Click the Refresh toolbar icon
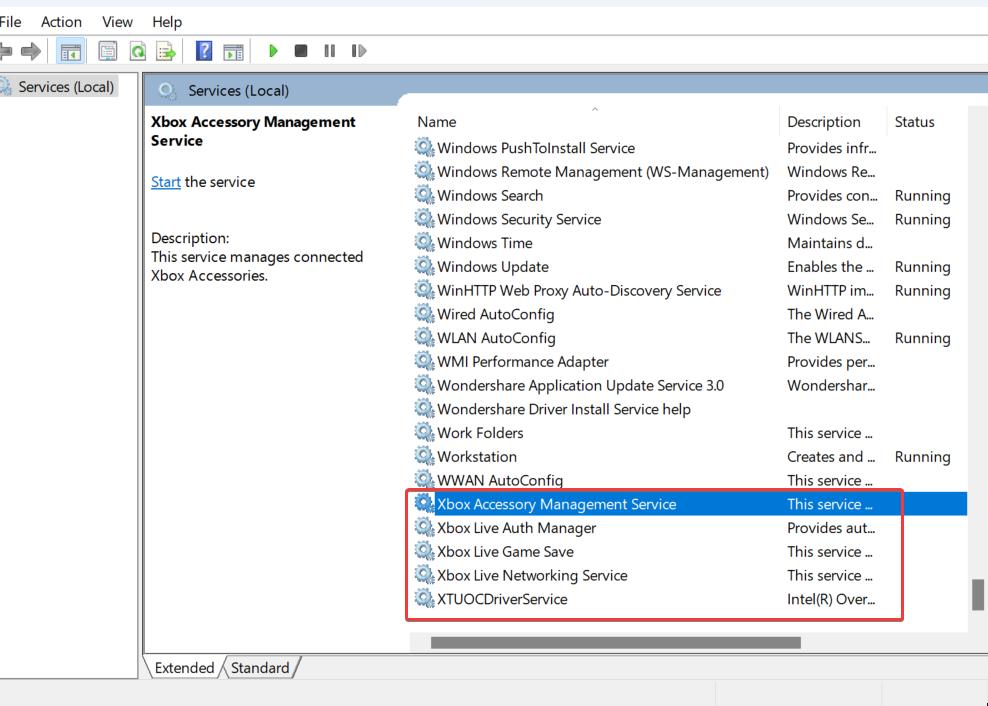Image resolution: width=988 pixels, height=706 pixels. point(138,51)
